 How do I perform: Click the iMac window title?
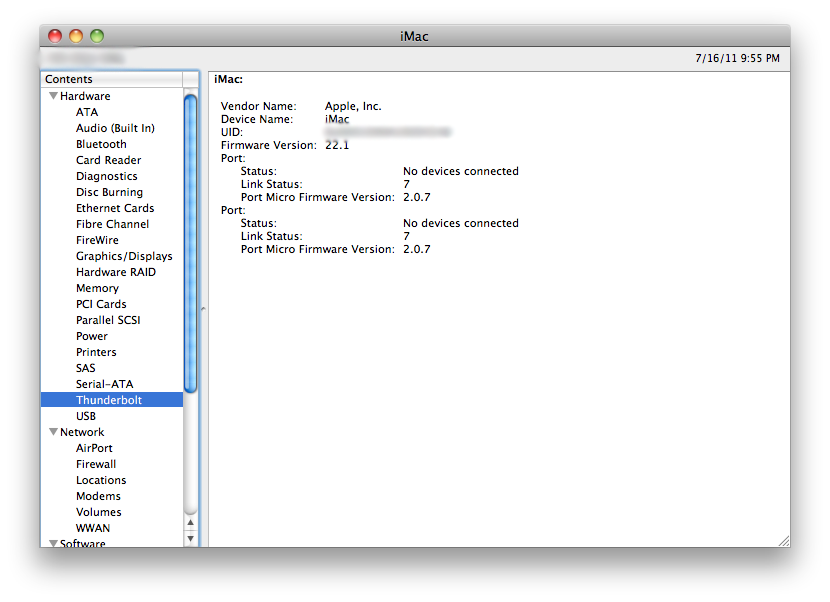pos(414,36)
